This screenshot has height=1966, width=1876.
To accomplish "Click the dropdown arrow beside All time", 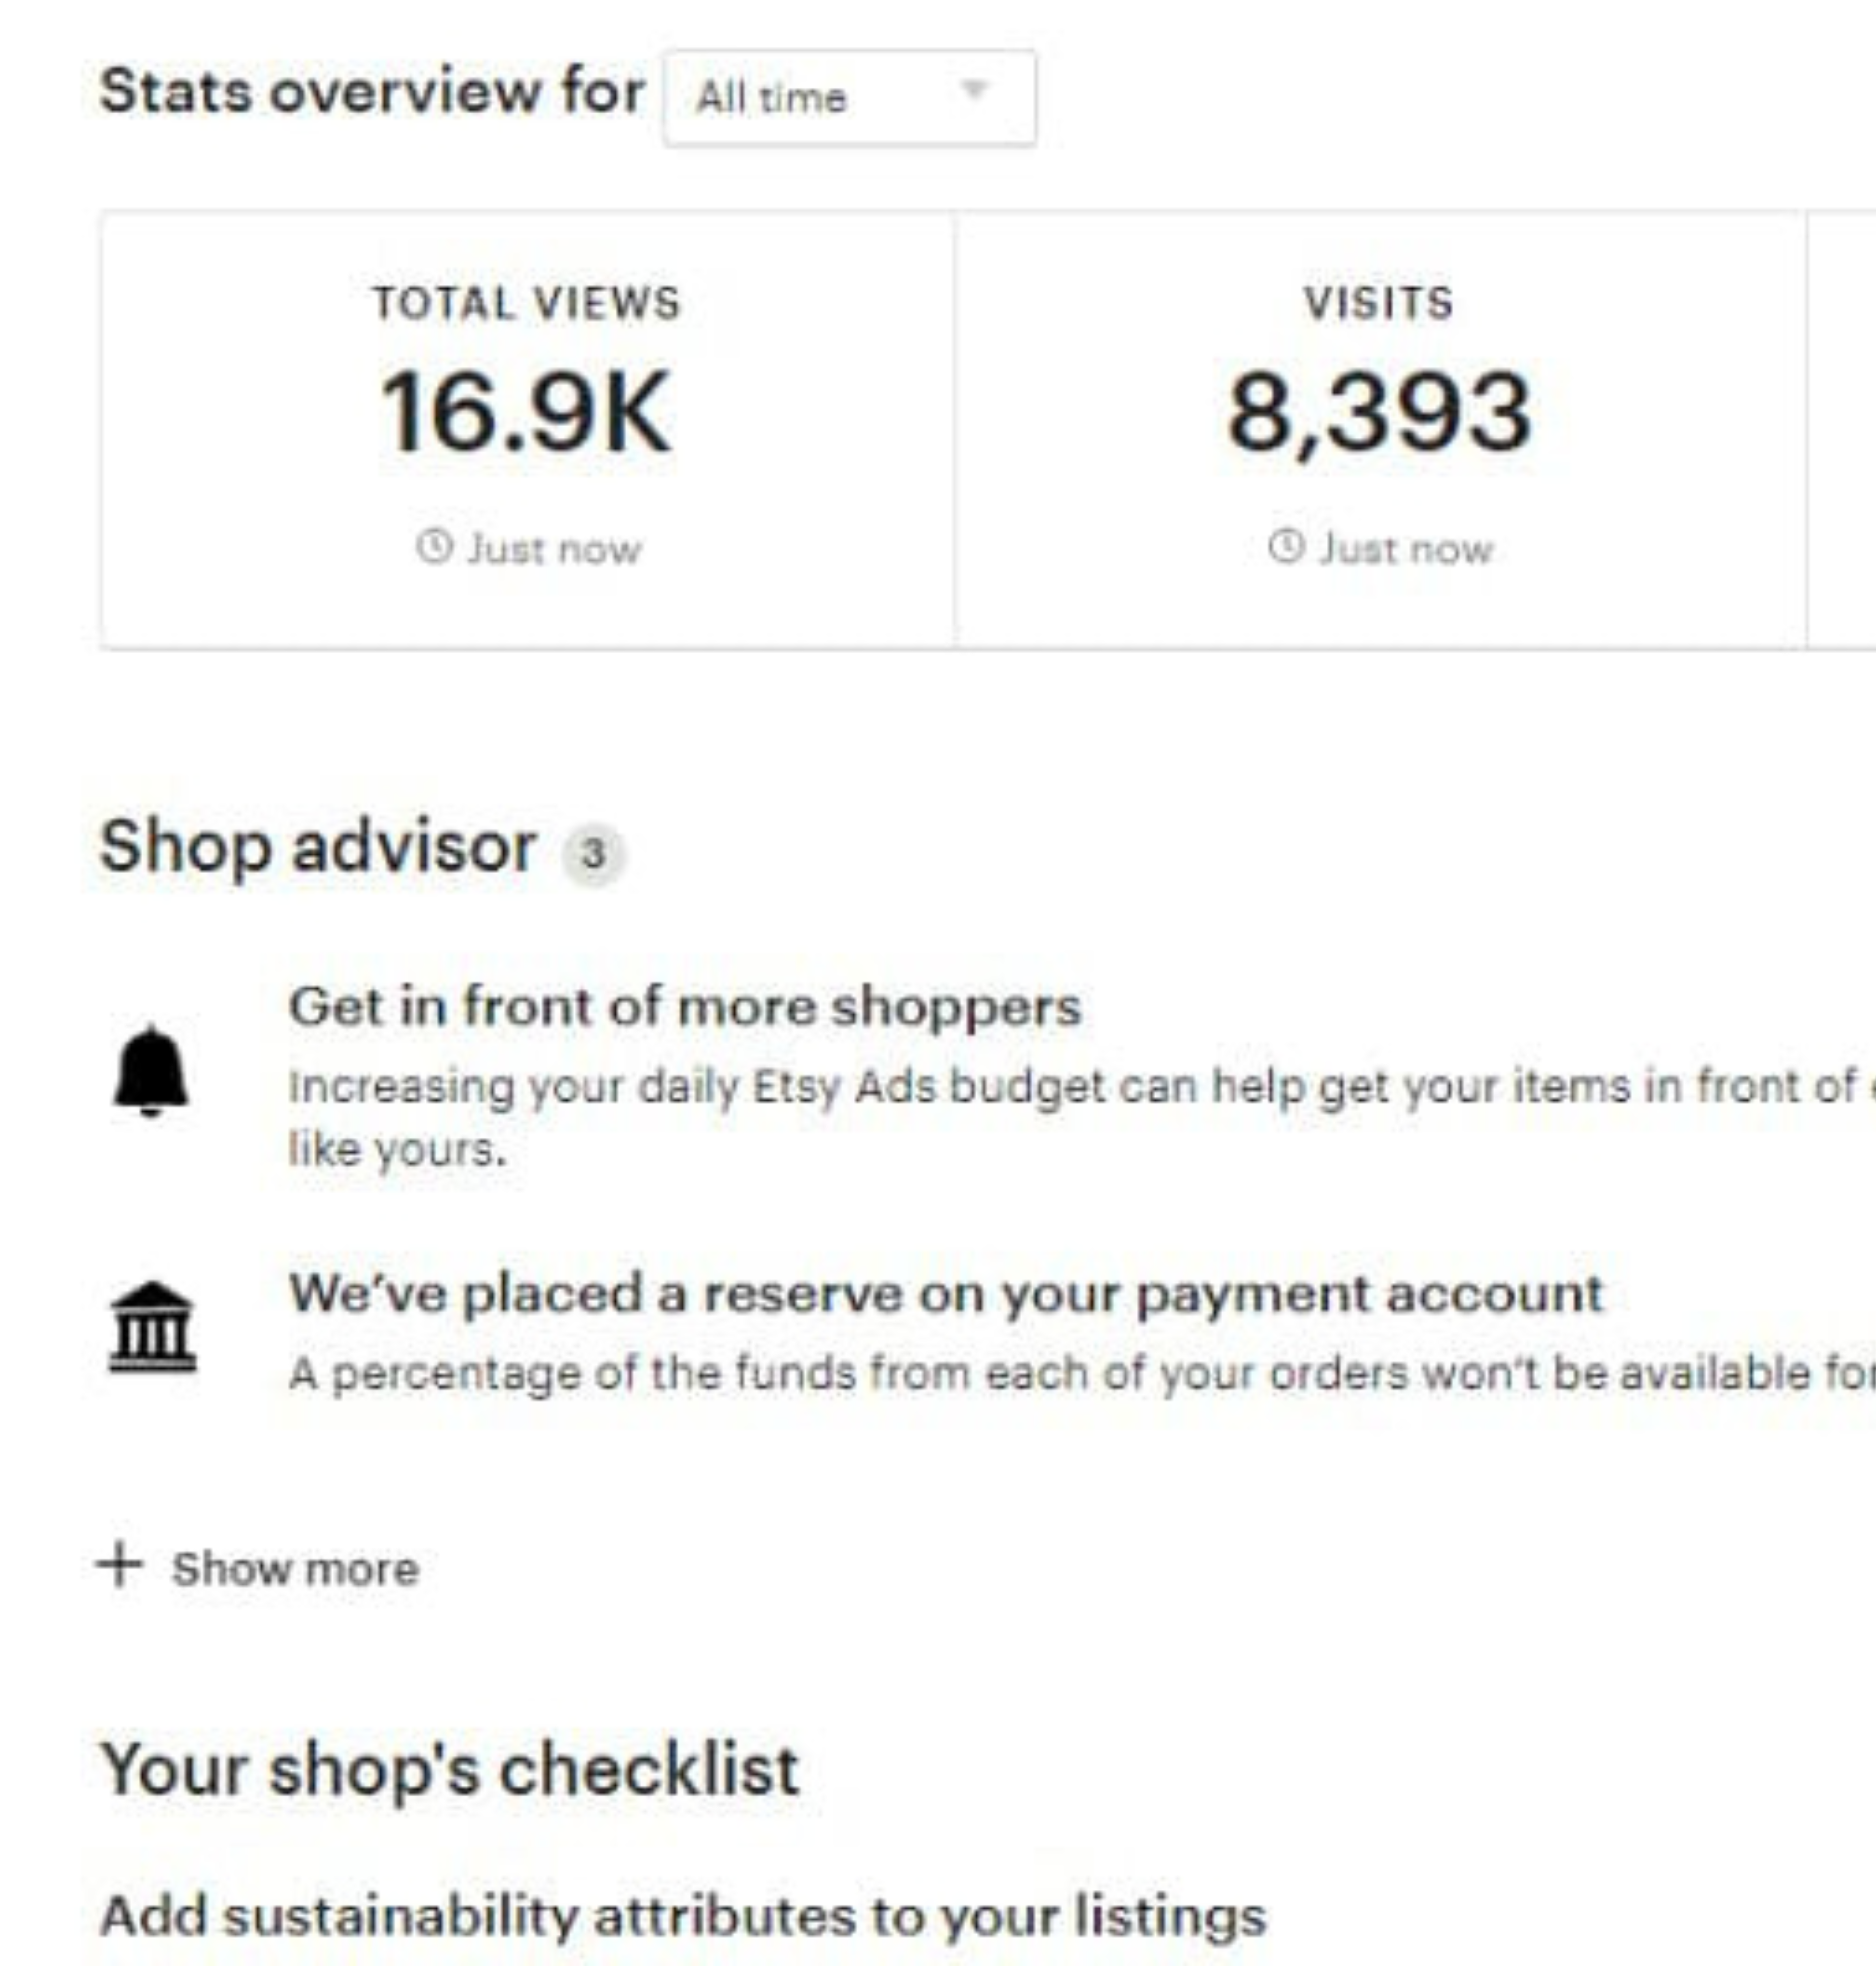I will click(974, 92).
